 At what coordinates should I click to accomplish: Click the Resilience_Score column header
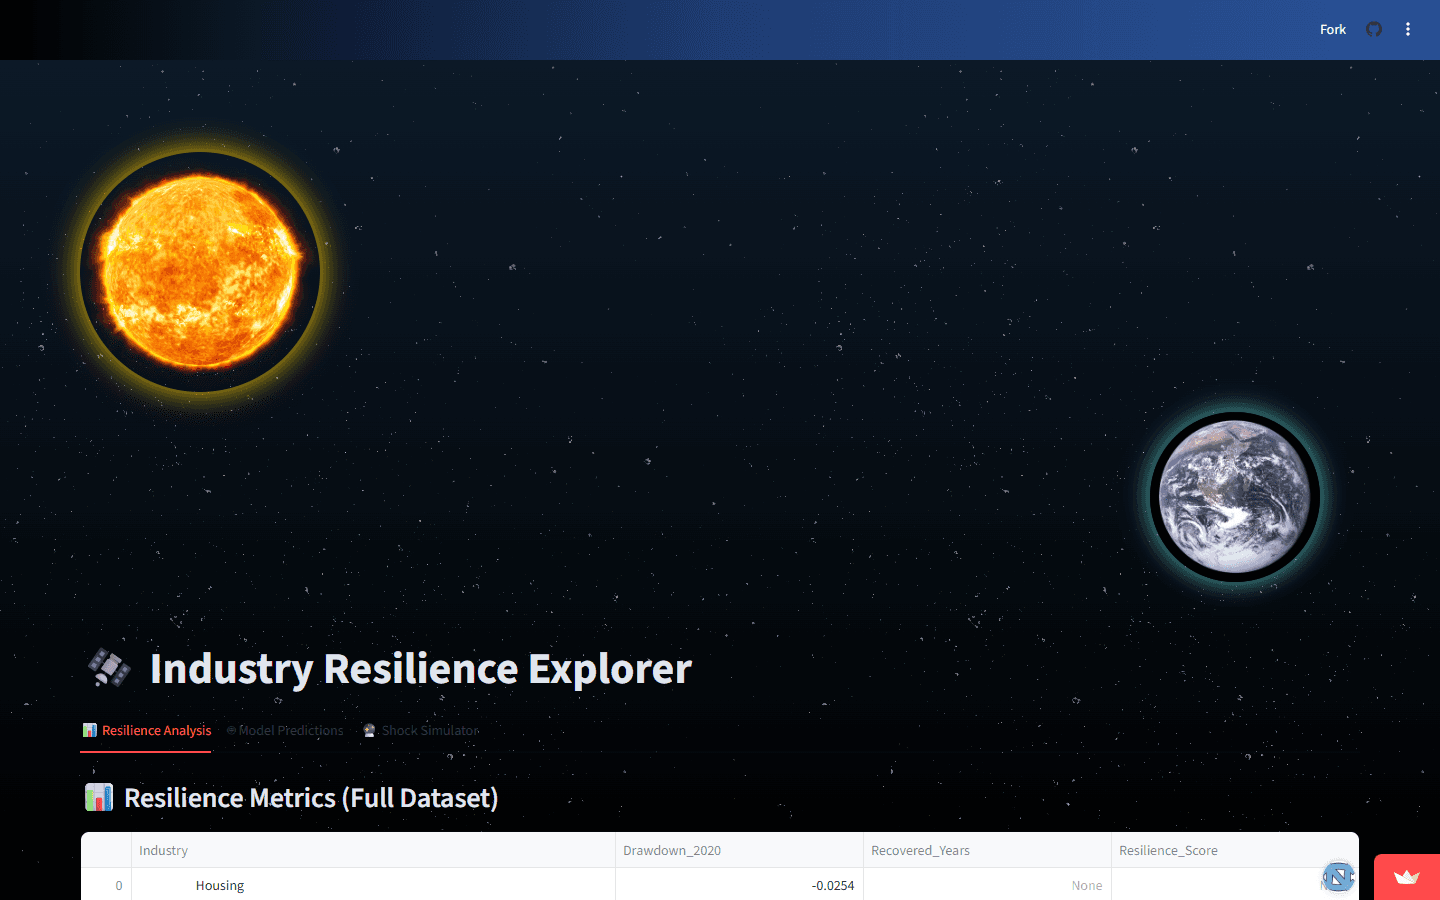point(1235,850)
